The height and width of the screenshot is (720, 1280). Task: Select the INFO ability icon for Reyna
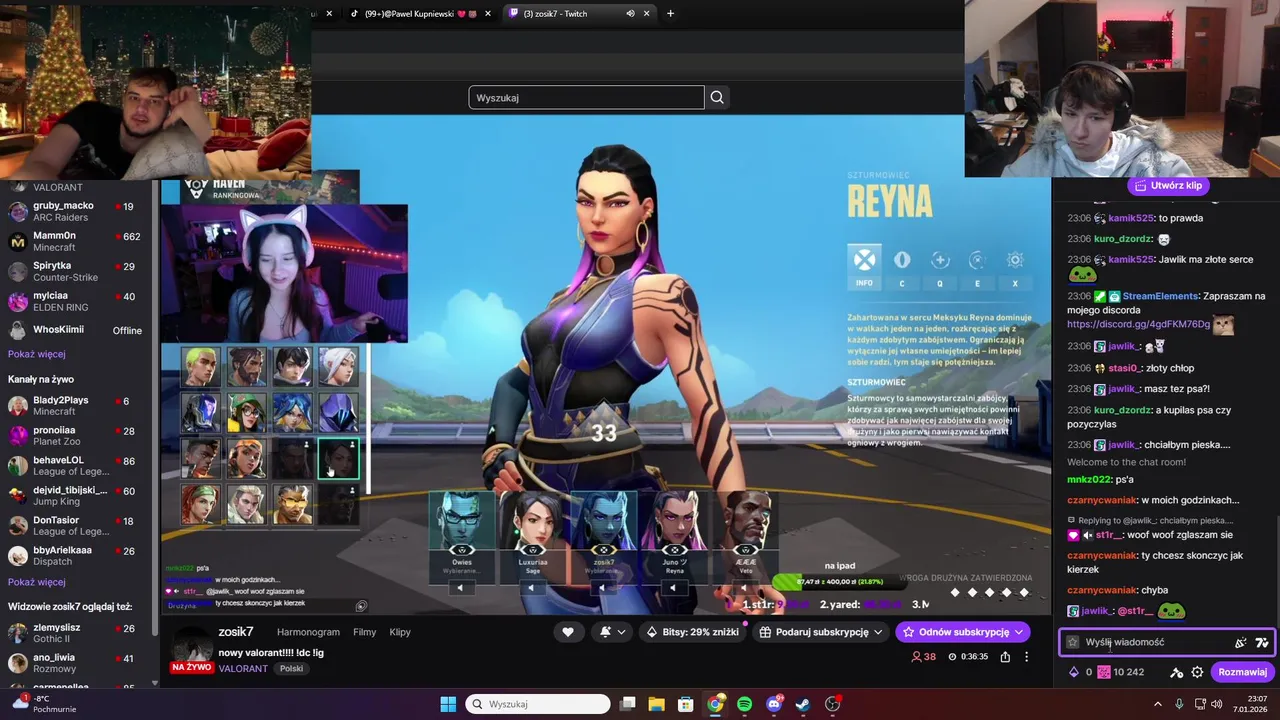click(864, 266)
